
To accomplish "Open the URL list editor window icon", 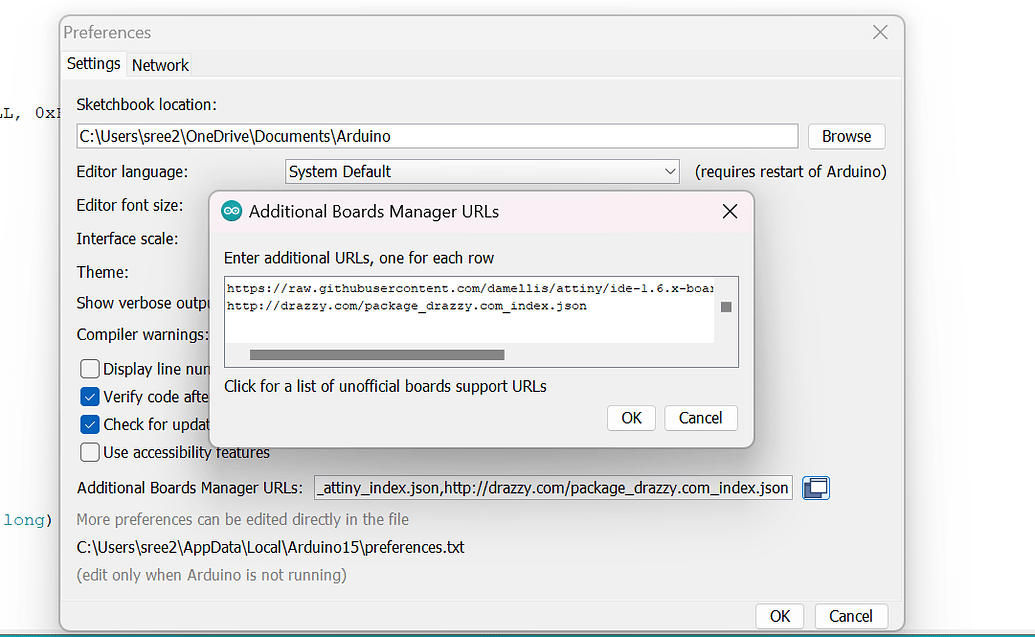I will tap(816, 488).
